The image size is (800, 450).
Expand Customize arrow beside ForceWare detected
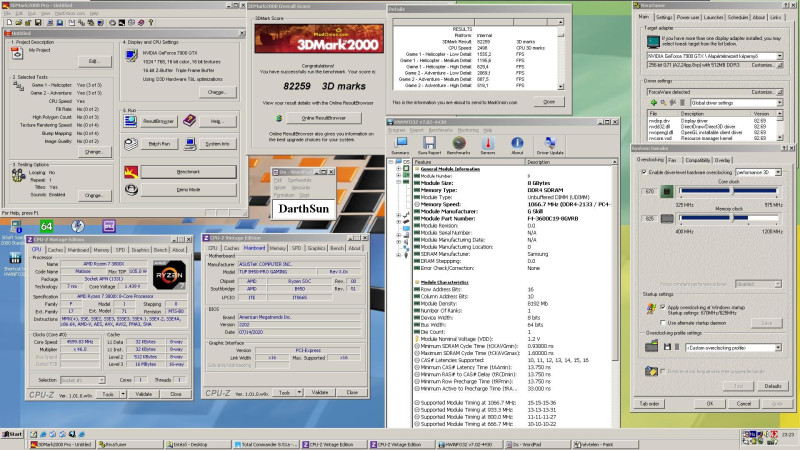780,92
